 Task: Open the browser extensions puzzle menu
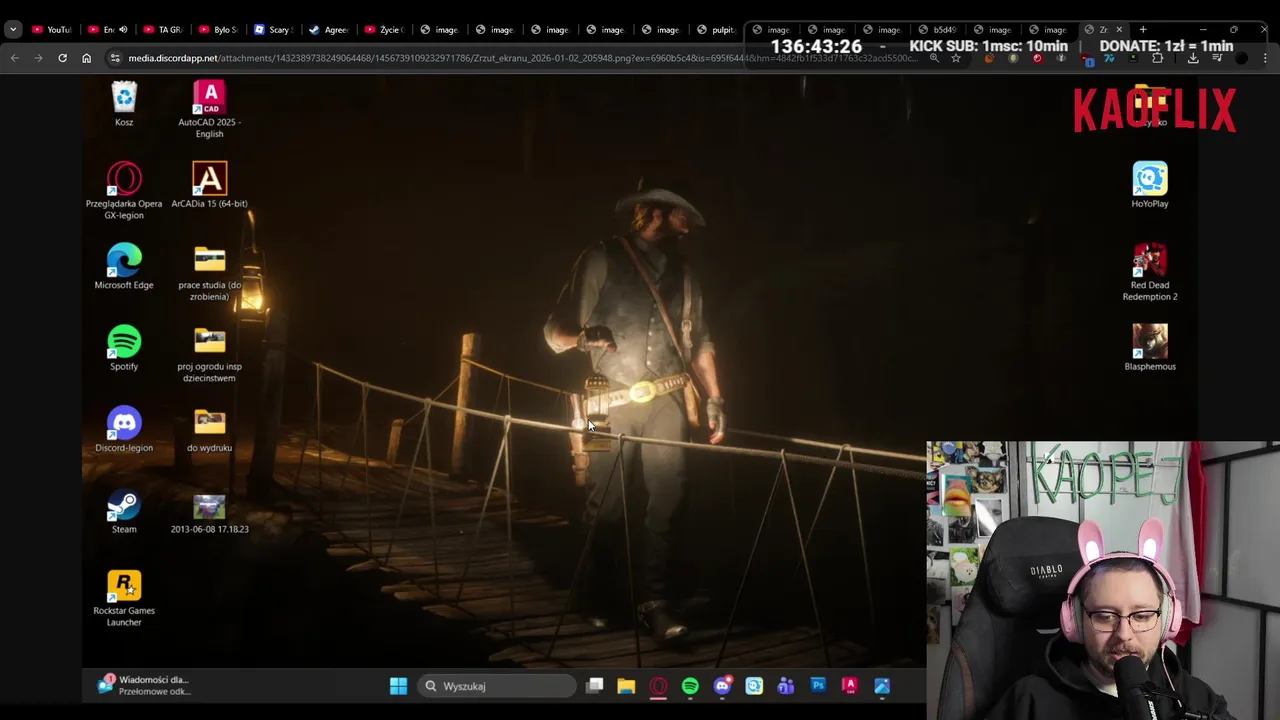[1157, 58]
